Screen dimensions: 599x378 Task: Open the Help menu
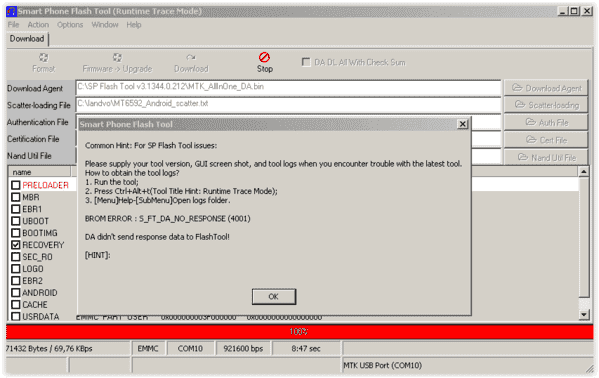[x=134, y=25]
